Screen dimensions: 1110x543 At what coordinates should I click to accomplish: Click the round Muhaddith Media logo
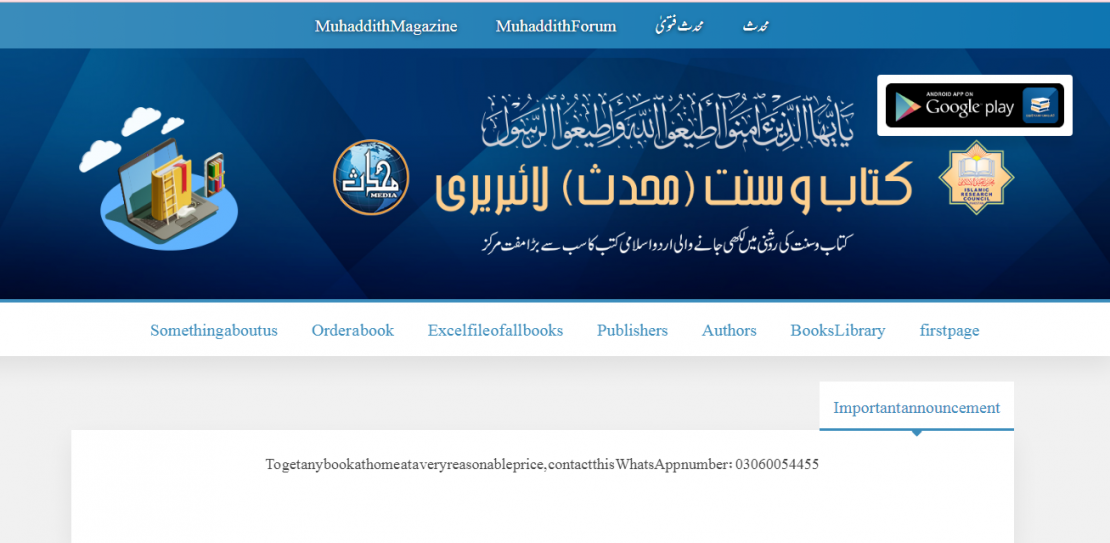coord(371,177)
